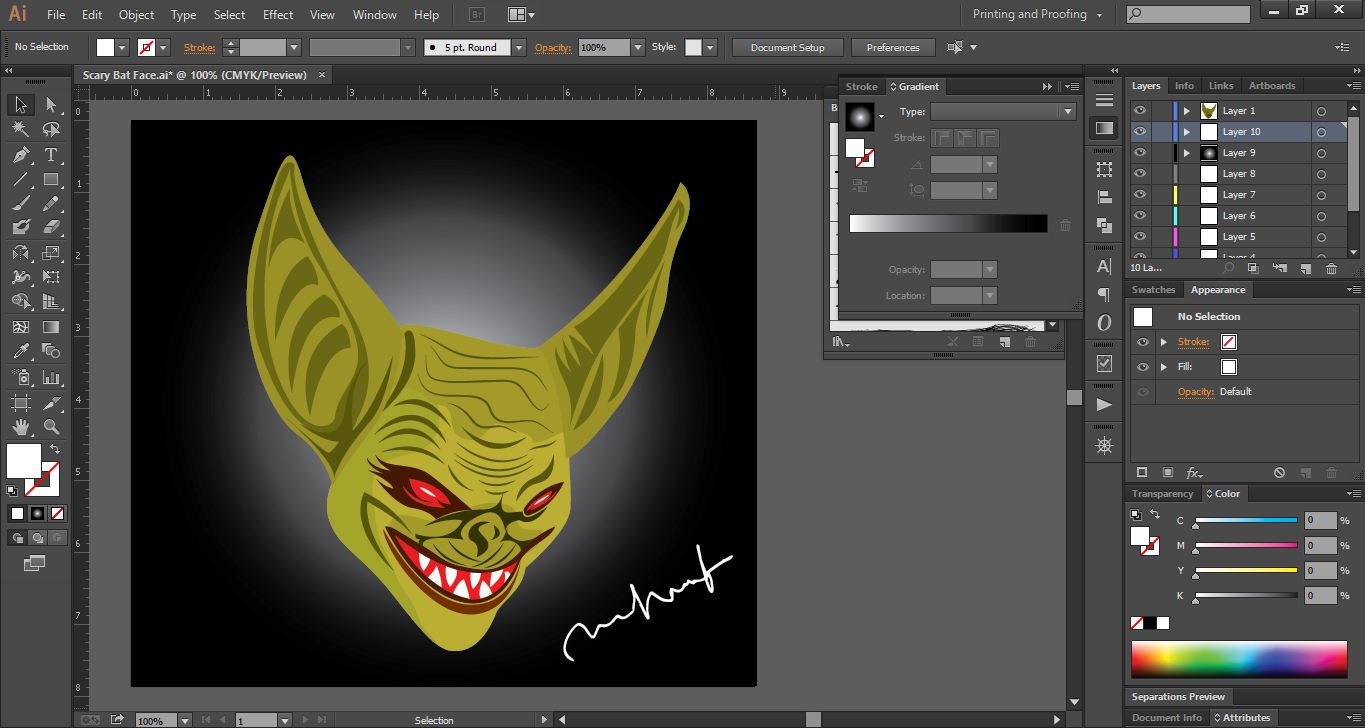The image size is (1365, 728).
Task: Select the Hand tool
Action: 20,428
